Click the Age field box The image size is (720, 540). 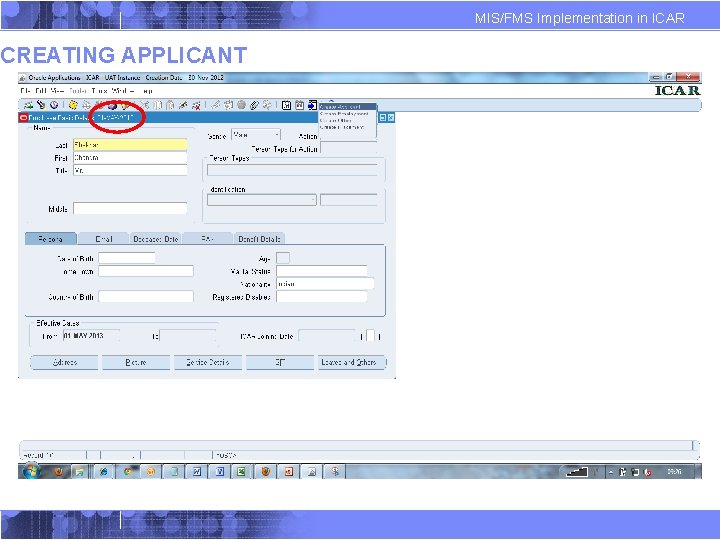(x=283, y=258)
